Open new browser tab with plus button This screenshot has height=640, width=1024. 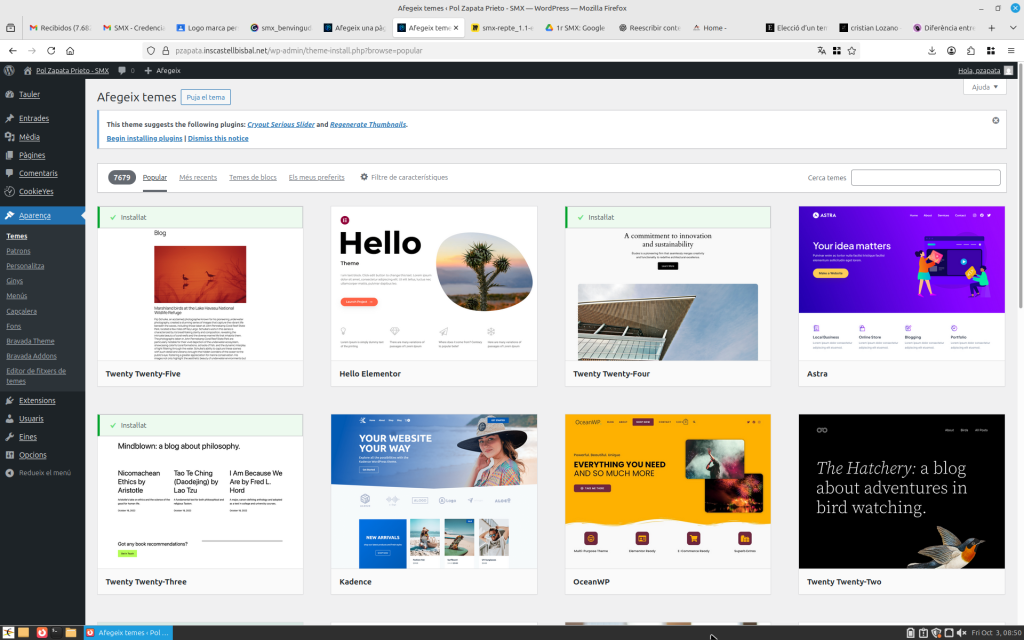991,28
